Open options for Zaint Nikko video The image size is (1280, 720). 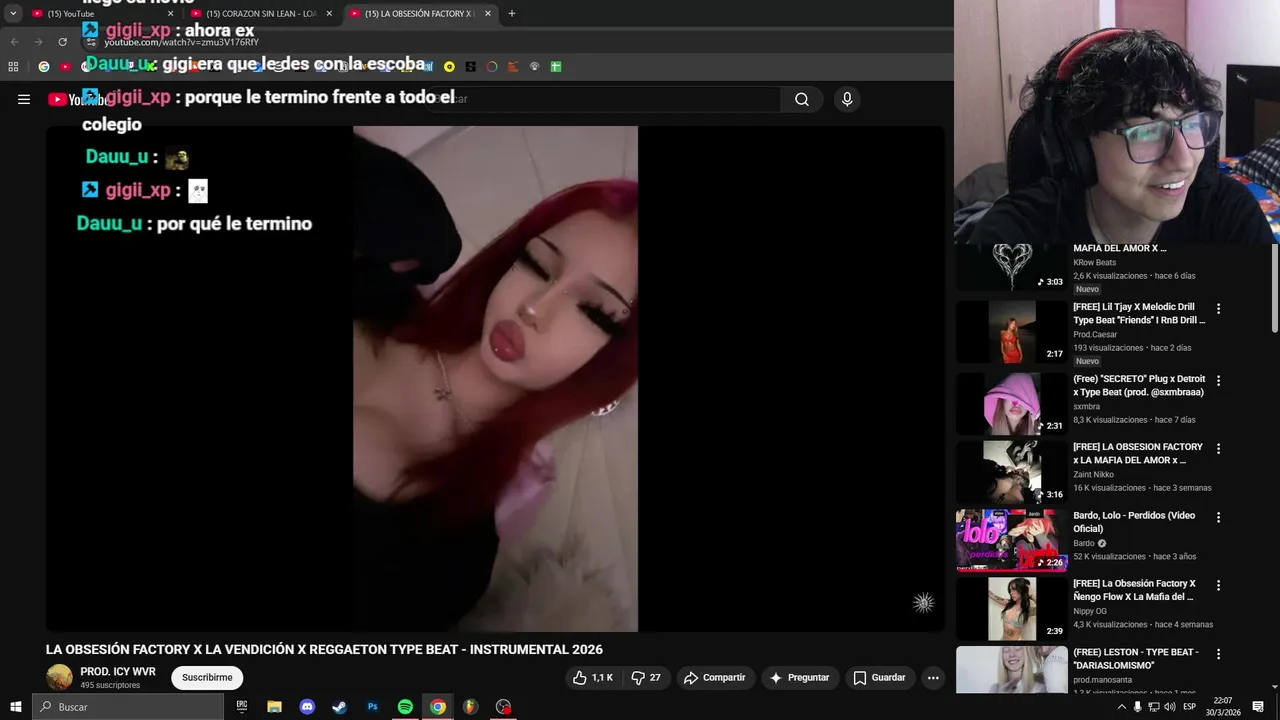click(1218, 449)
